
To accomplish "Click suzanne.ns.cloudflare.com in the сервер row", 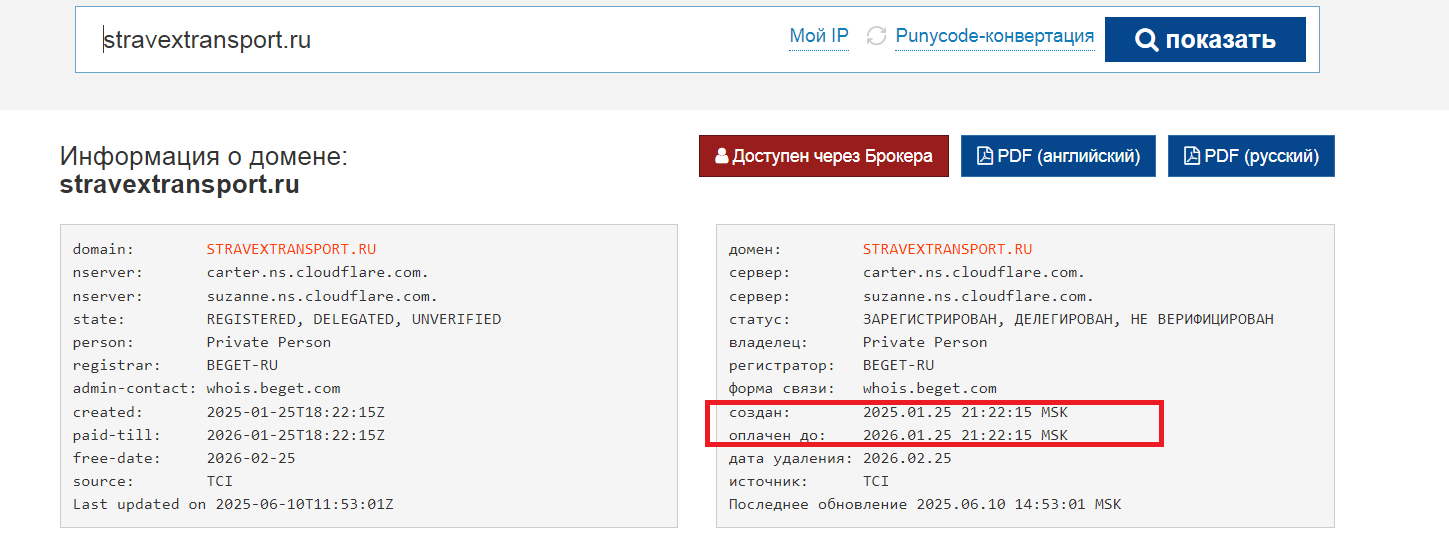I will [x=978, y=296].
